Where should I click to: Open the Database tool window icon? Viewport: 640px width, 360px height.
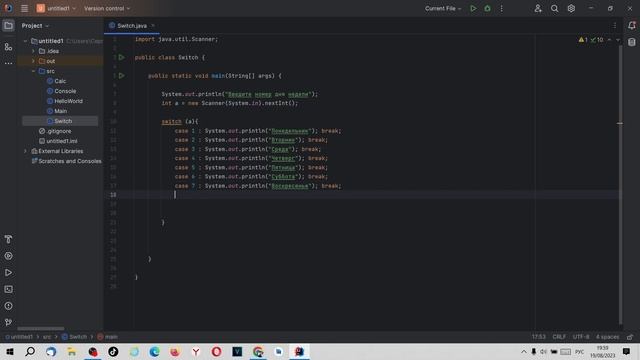point(632,42)
